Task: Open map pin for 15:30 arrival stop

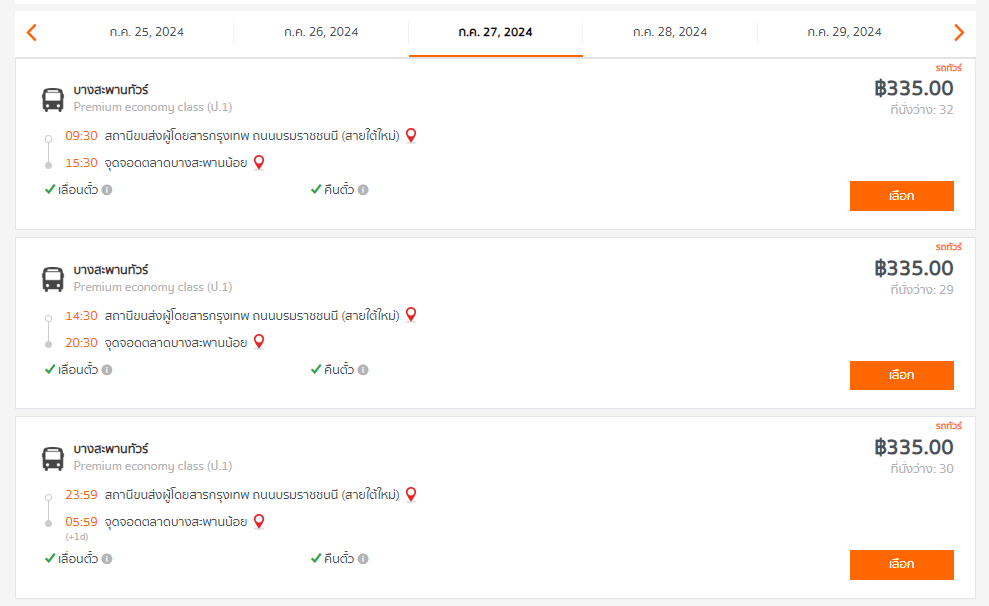Action: (259, 163)
